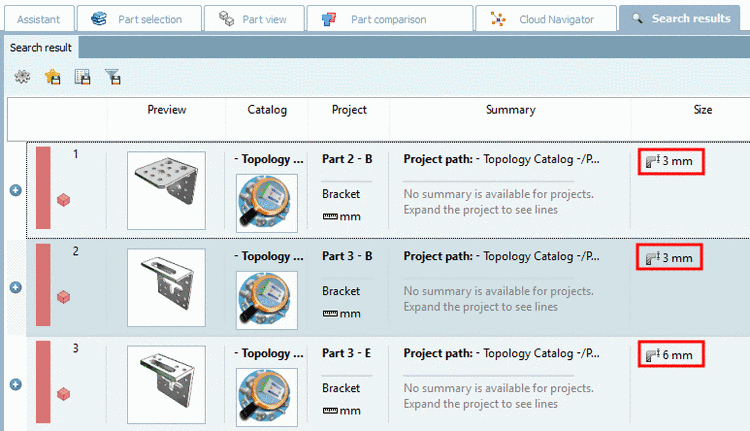Click the Summary column header
This screenshot has height=431, width=750.
coord(510,110)
